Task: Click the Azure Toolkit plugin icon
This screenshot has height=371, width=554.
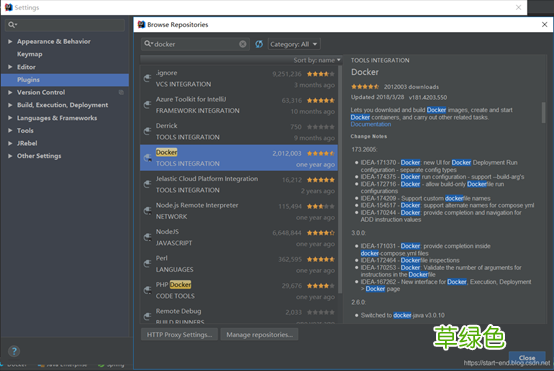Action: 147,105
